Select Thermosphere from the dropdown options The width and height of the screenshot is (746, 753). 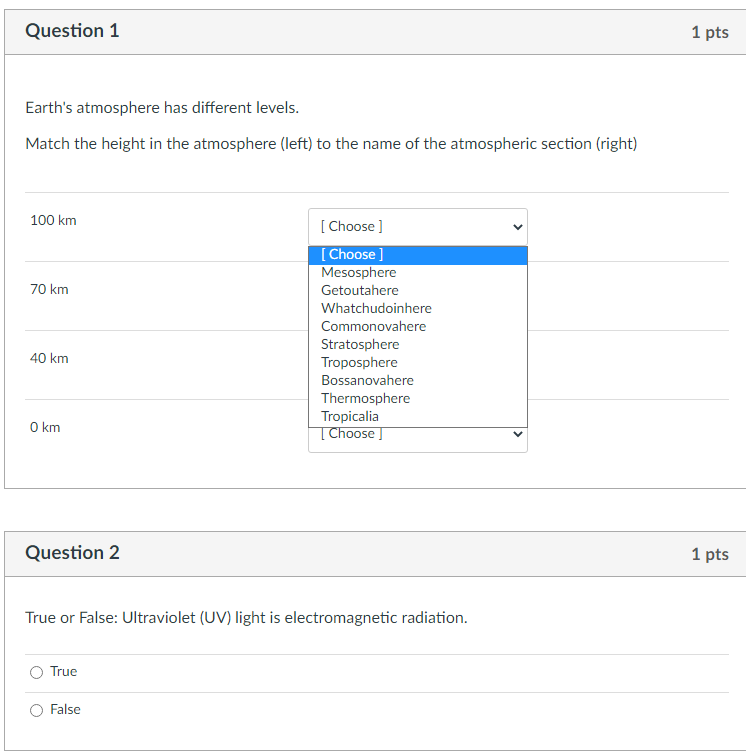tap(417, 399)
